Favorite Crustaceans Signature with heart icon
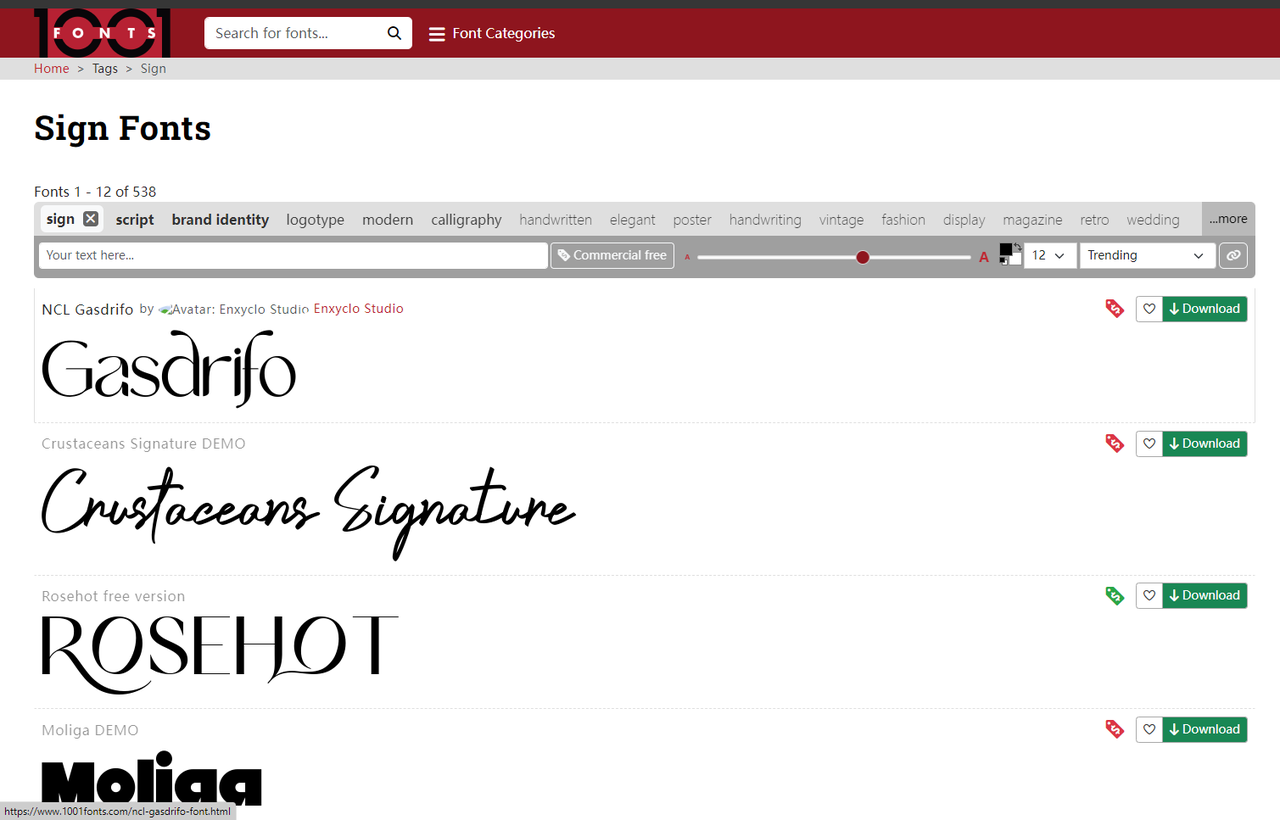1280x820 pixels. (x=1149, y=444)
